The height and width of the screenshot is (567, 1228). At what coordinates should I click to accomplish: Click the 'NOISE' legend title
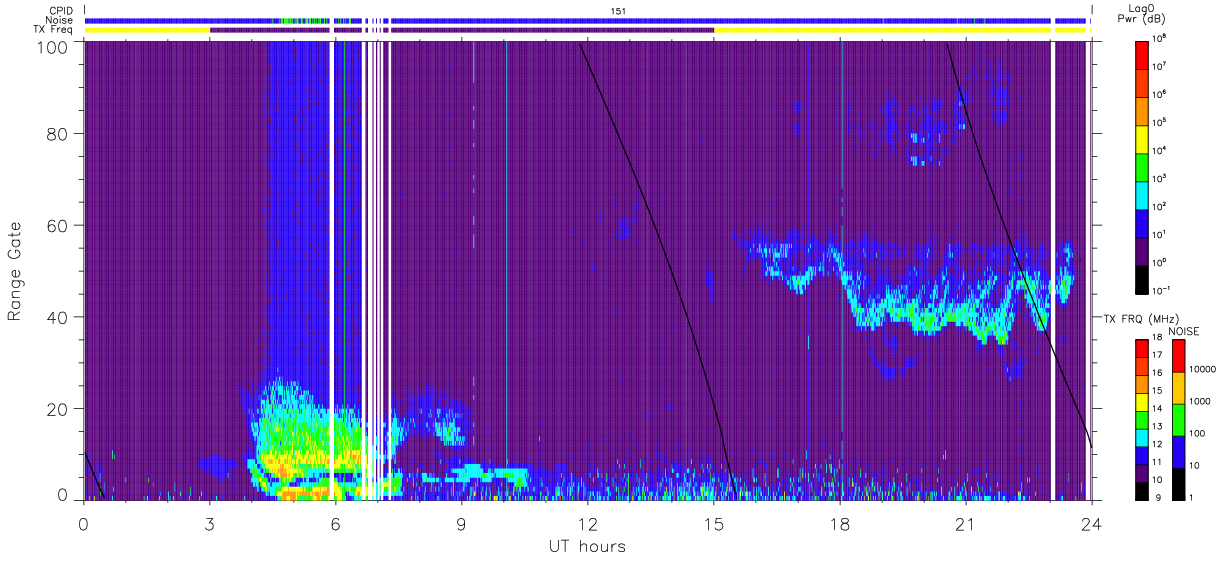point(1184,330)
